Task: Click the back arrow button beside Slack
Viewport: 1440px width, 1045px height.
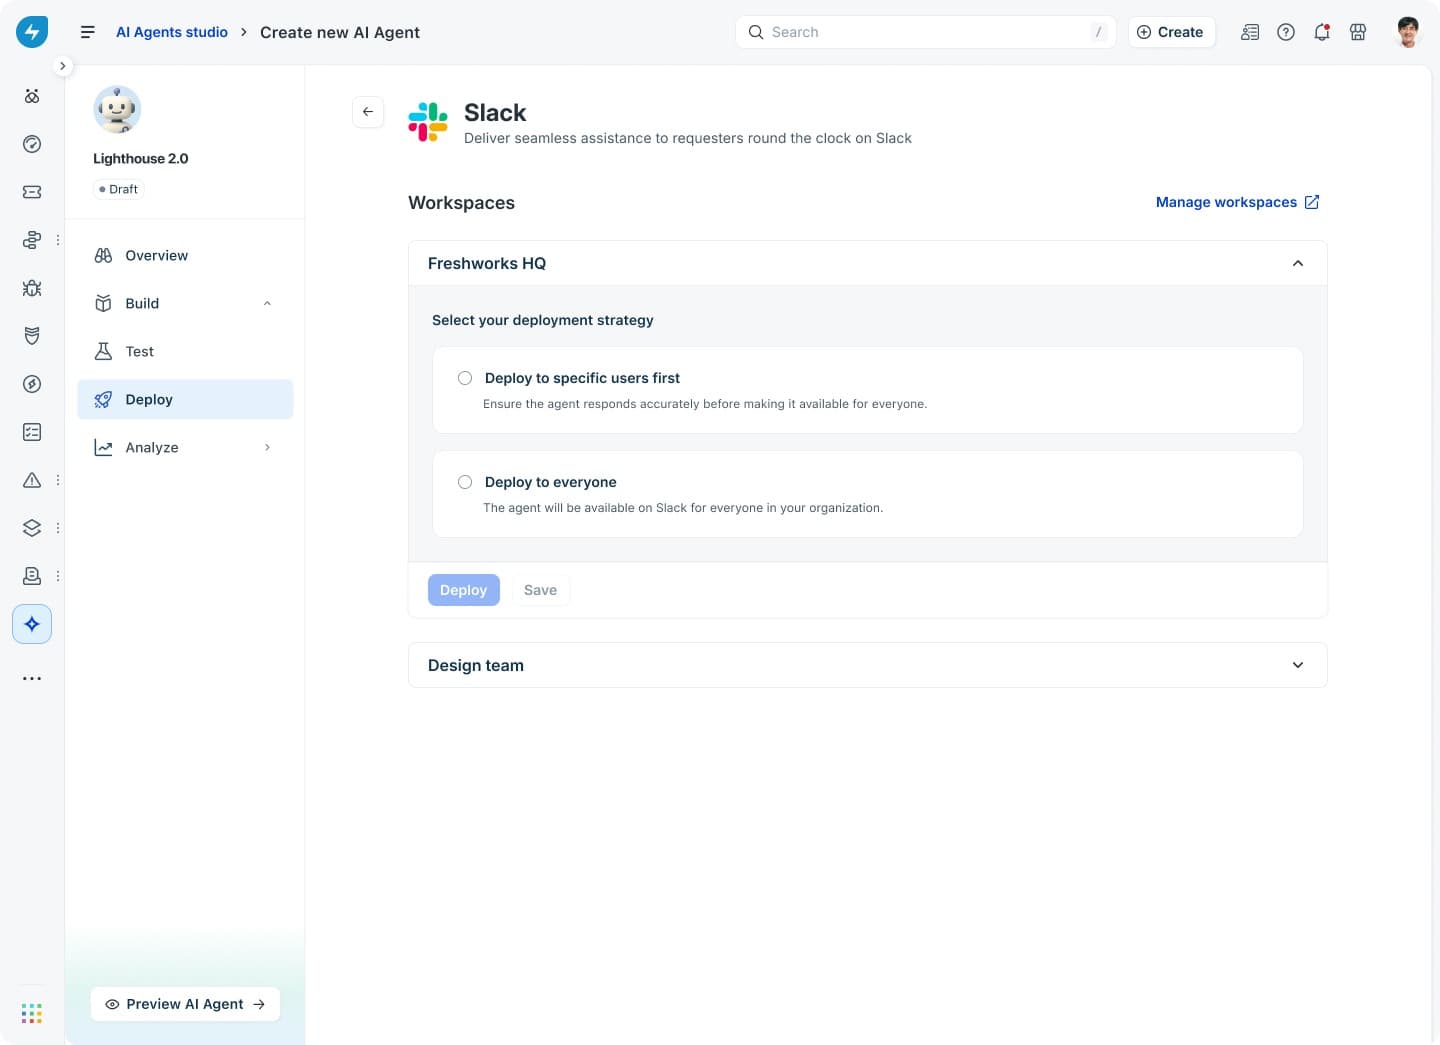Action: pyautogui.click(x=368, y=112)
